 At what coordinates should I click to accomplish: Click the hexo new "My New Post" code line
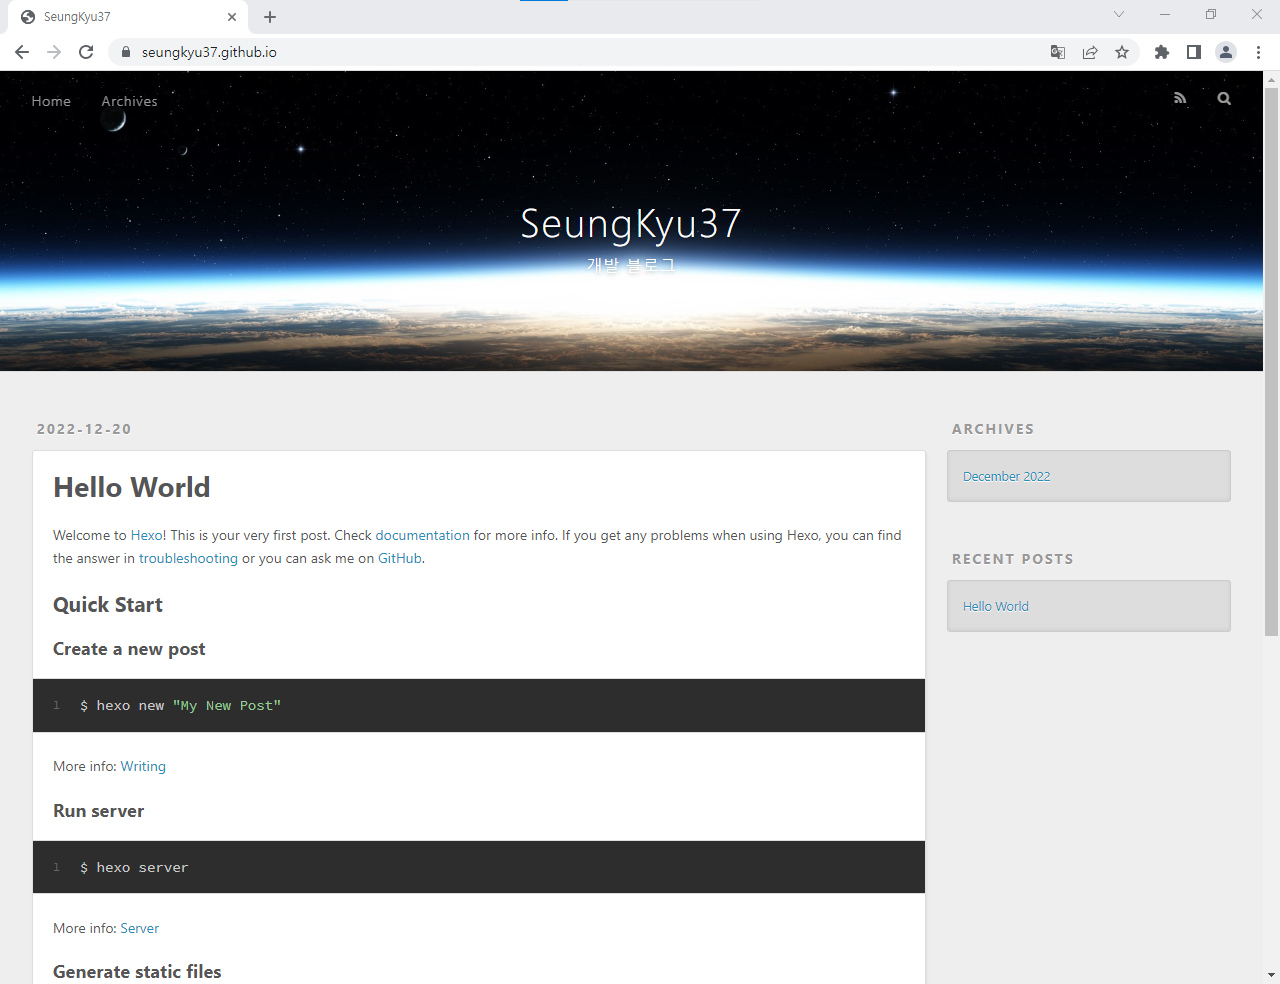click(x=180, y=706)
